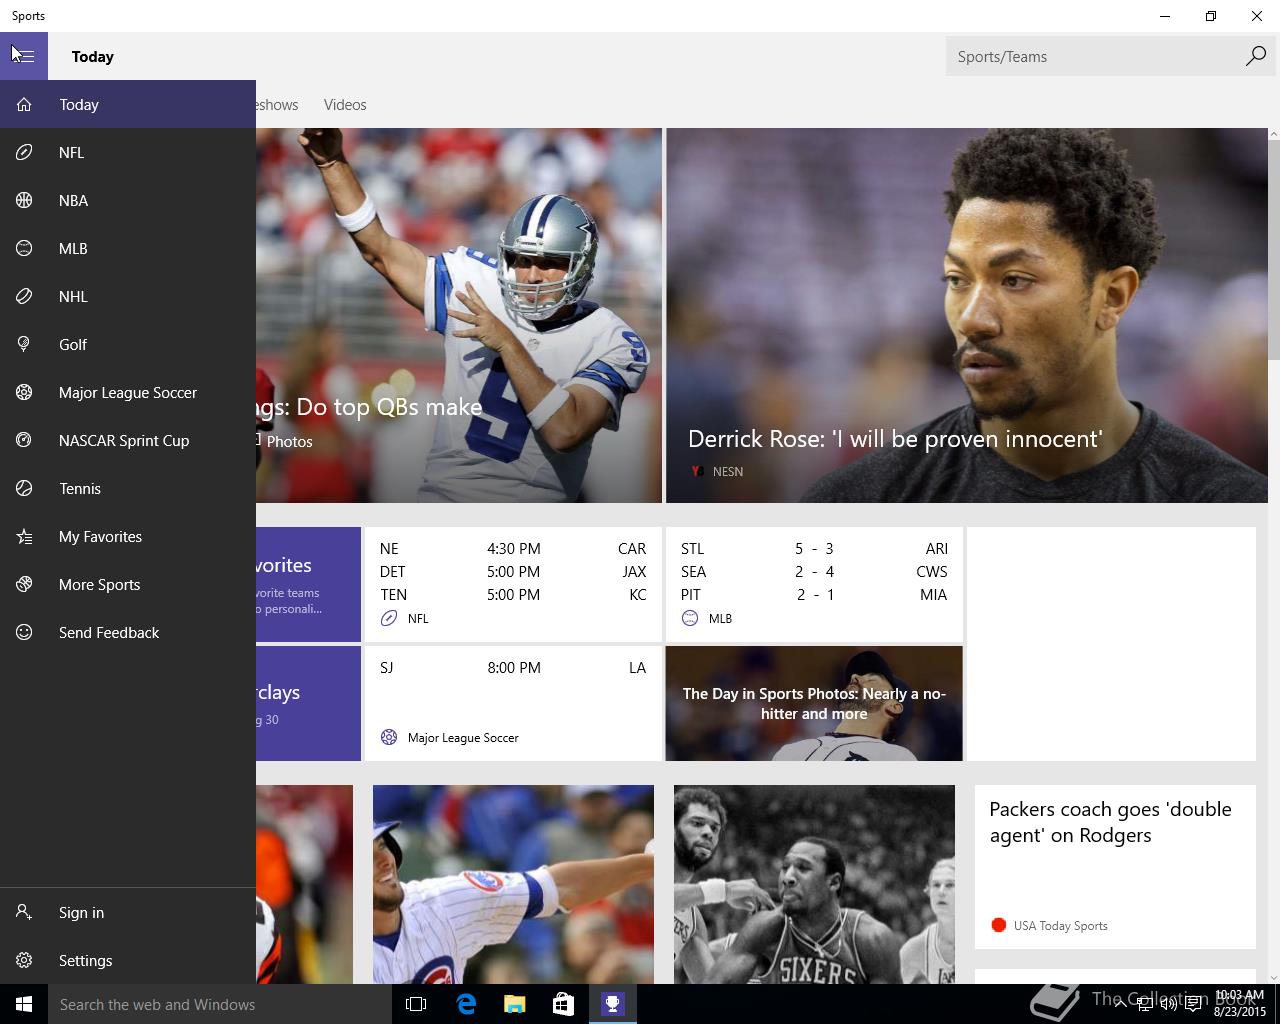Click the NHL hockey icon
This screenshot has width=1280, height=1024.
(24, 296)
